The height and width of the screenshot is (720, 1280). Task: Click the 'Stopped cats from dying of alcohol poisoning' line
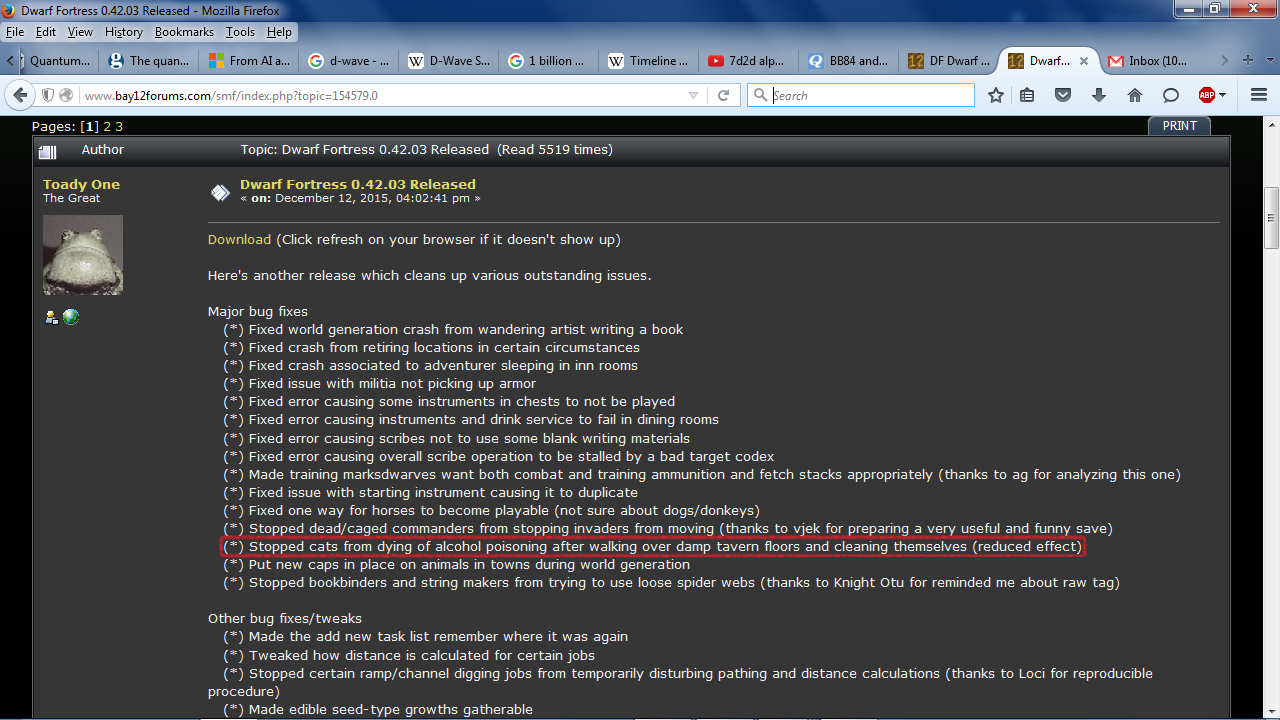(653, 547)
